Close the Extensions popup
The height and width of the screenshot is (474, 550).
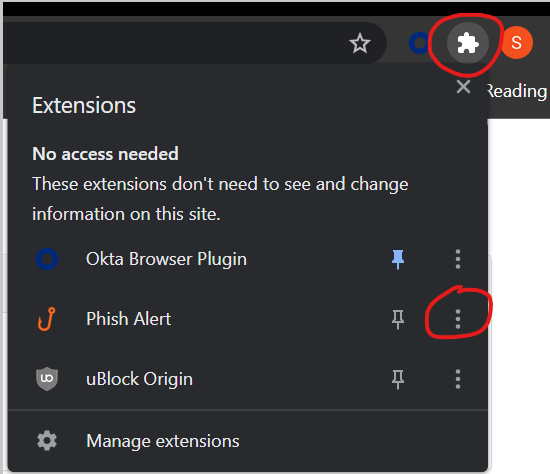pyautogui.click(x=463, y=87)
